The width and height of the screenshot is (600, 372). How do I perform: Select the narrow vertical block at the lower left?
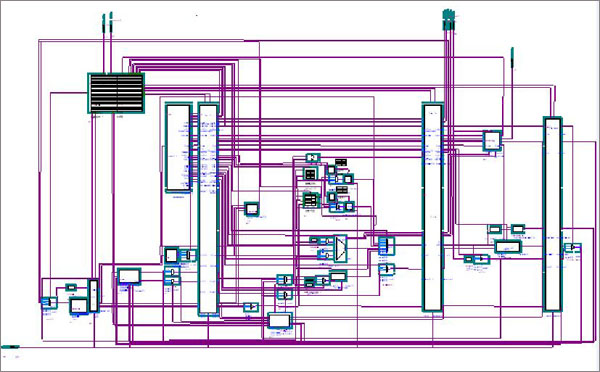click(x=93, y=296)
